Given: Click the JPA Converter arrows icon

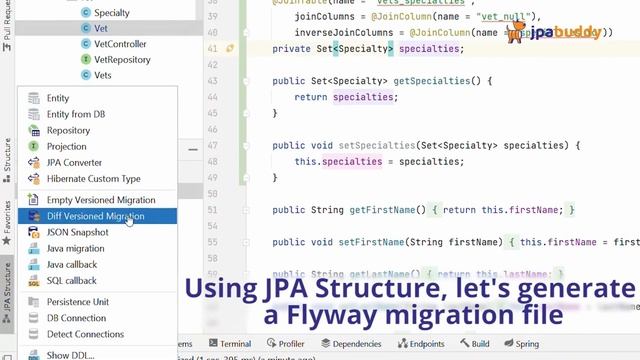Looking at the screenshot, I should [33, 162].
